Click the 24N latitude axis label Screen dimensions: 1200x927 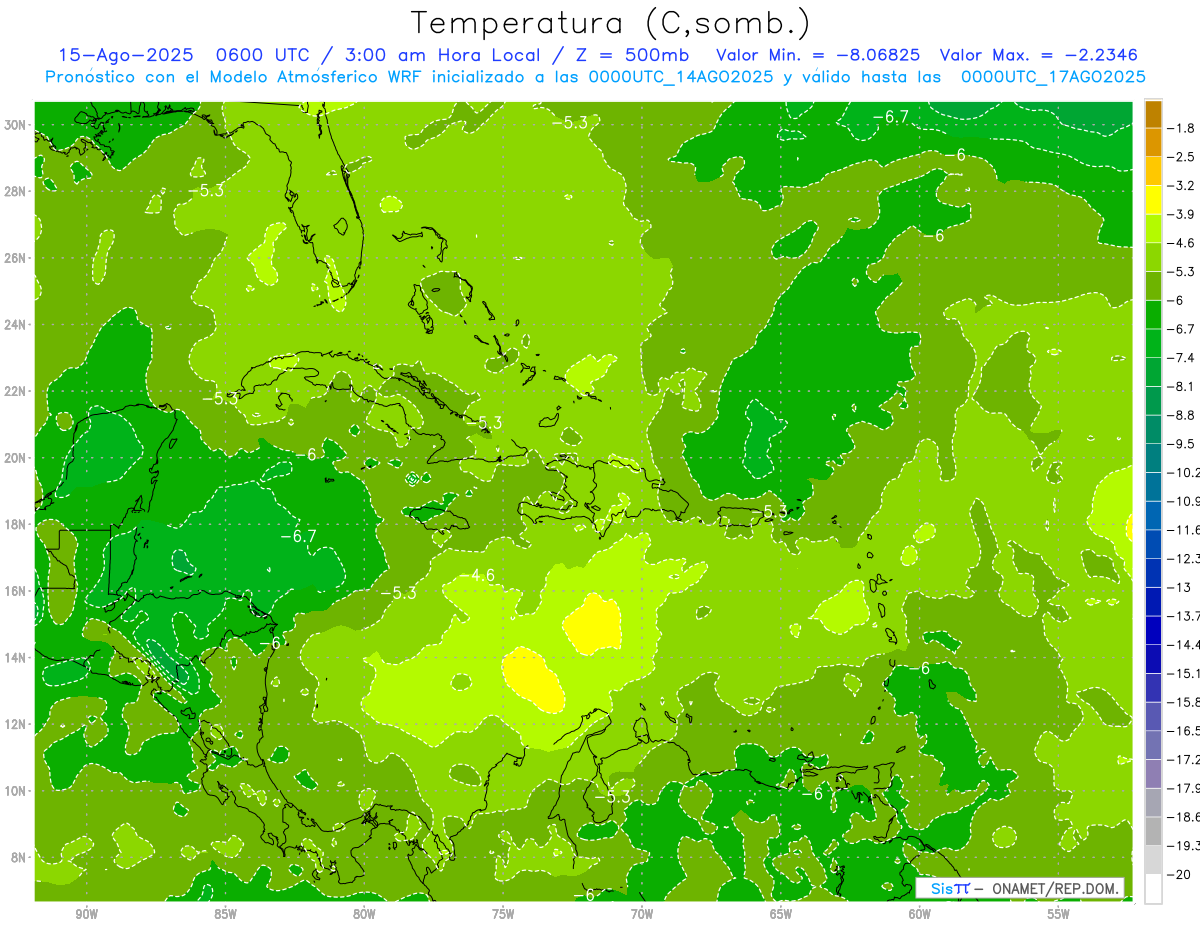(x=17, y=325)
